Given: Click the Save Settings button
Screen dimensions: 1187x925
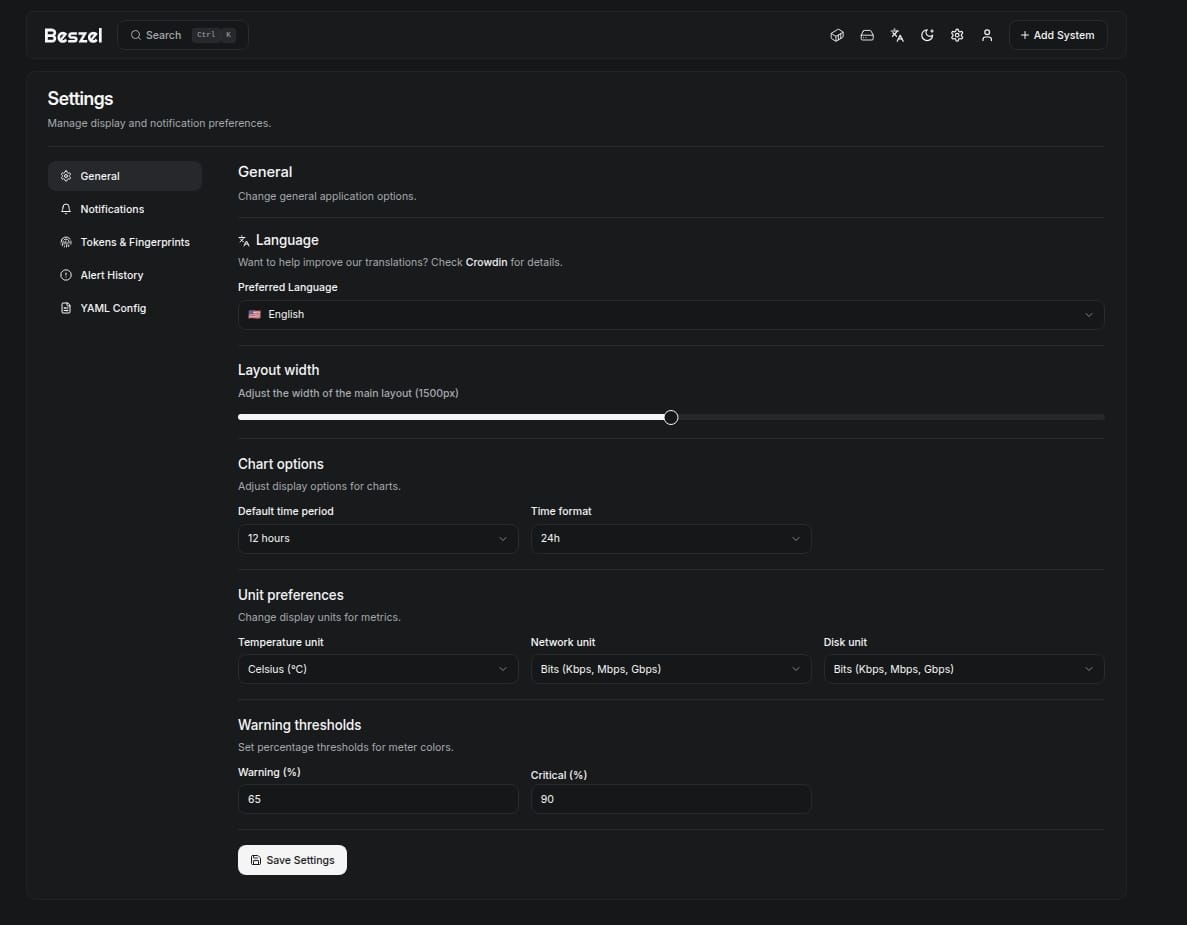Looking at the screenshot, I should (x=292, y=860).
